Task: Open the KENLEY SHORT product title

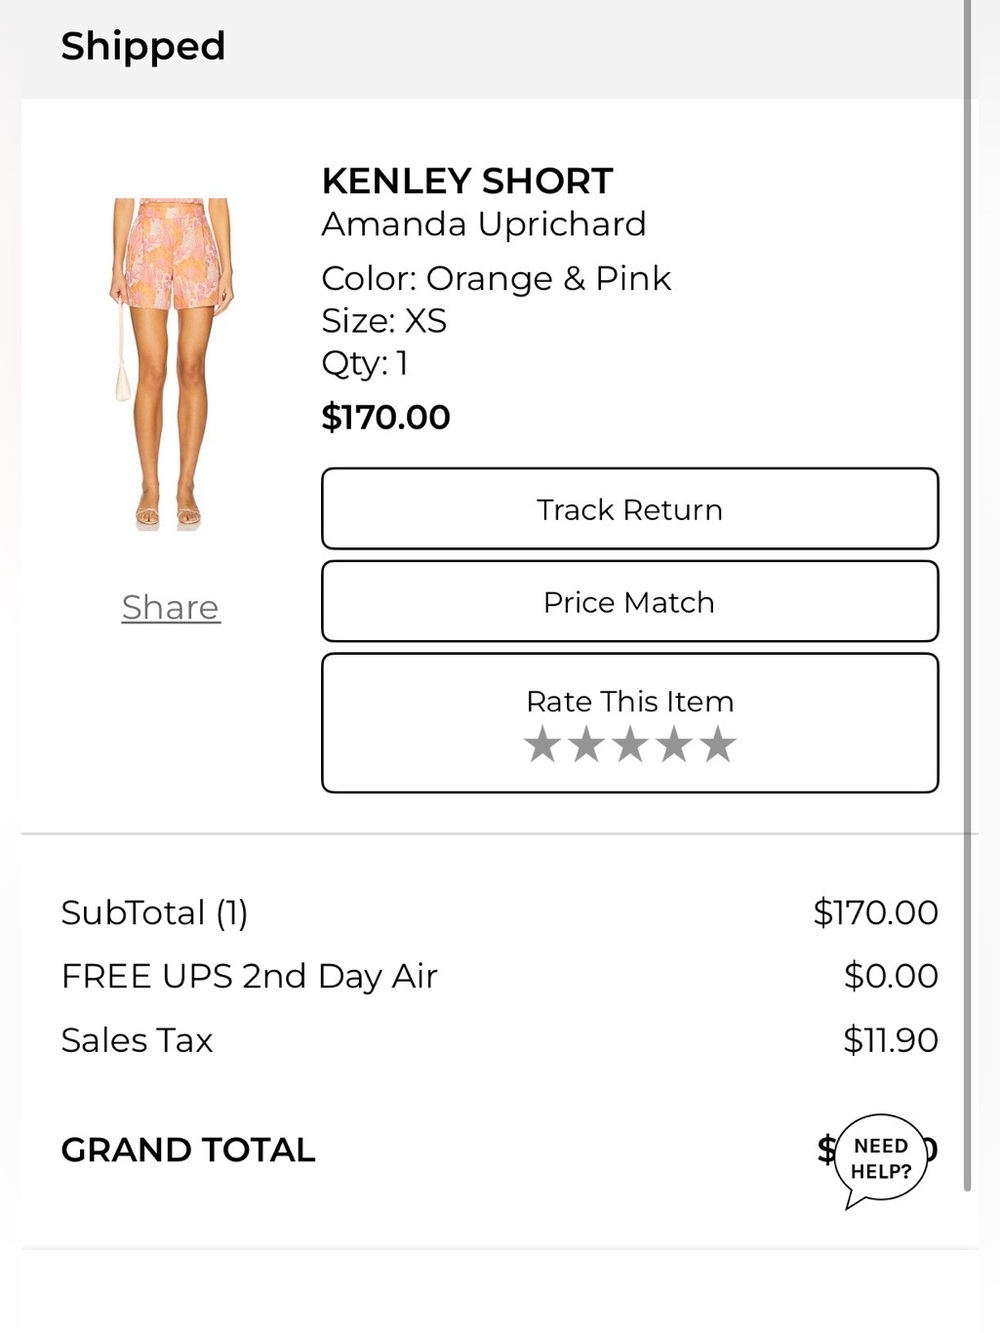Action: (467, 181)
